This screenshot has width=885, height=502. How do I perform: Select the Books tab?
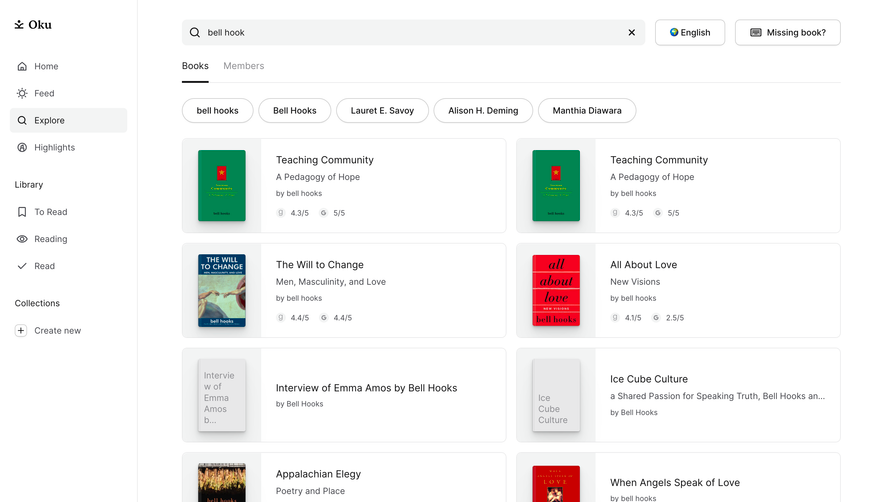pyautogui.click(x=195, y=66)
